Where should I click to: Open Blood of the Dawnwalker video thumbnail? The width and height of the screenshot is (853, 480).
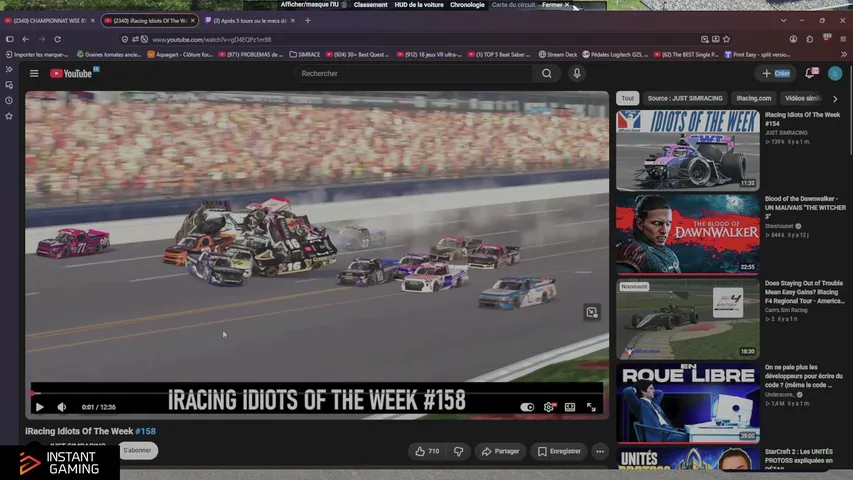click(x=688, y=235)
